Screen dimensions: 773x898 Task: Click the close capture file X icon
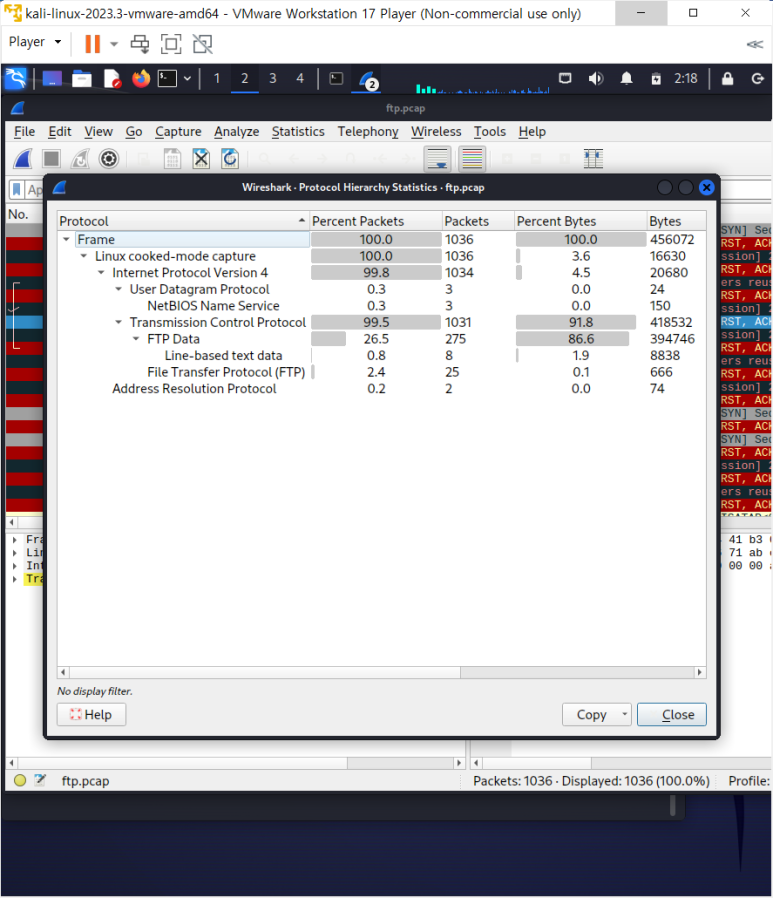(x=201, y=159)
